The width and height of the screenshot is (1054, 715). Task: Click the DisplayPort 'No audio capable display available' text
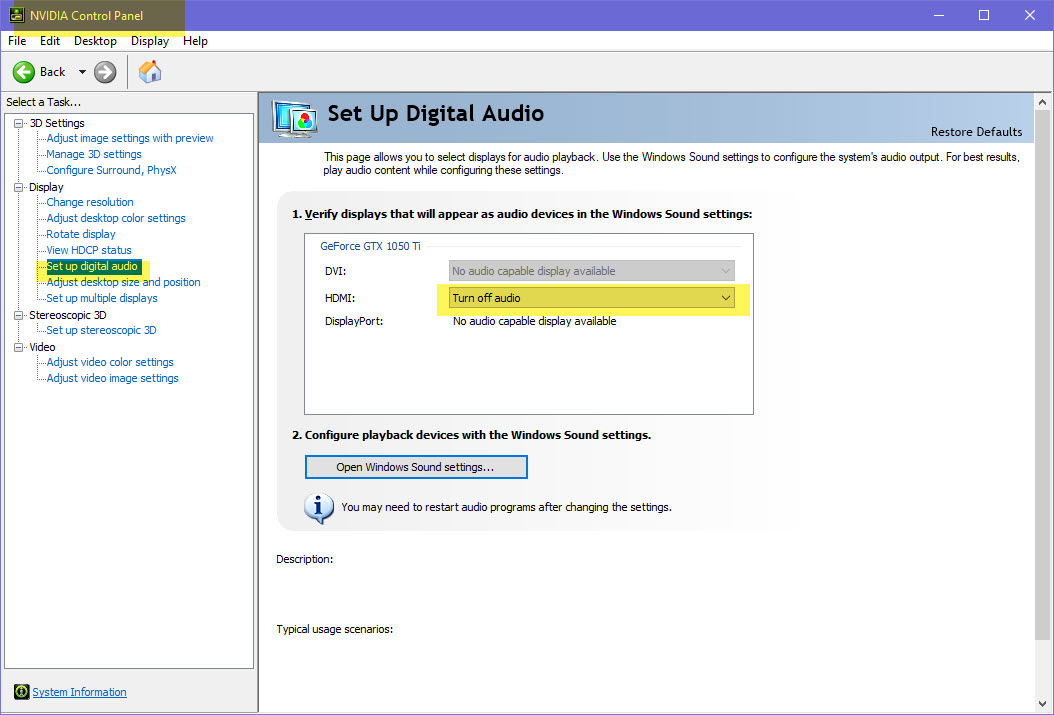click(534, 321)
